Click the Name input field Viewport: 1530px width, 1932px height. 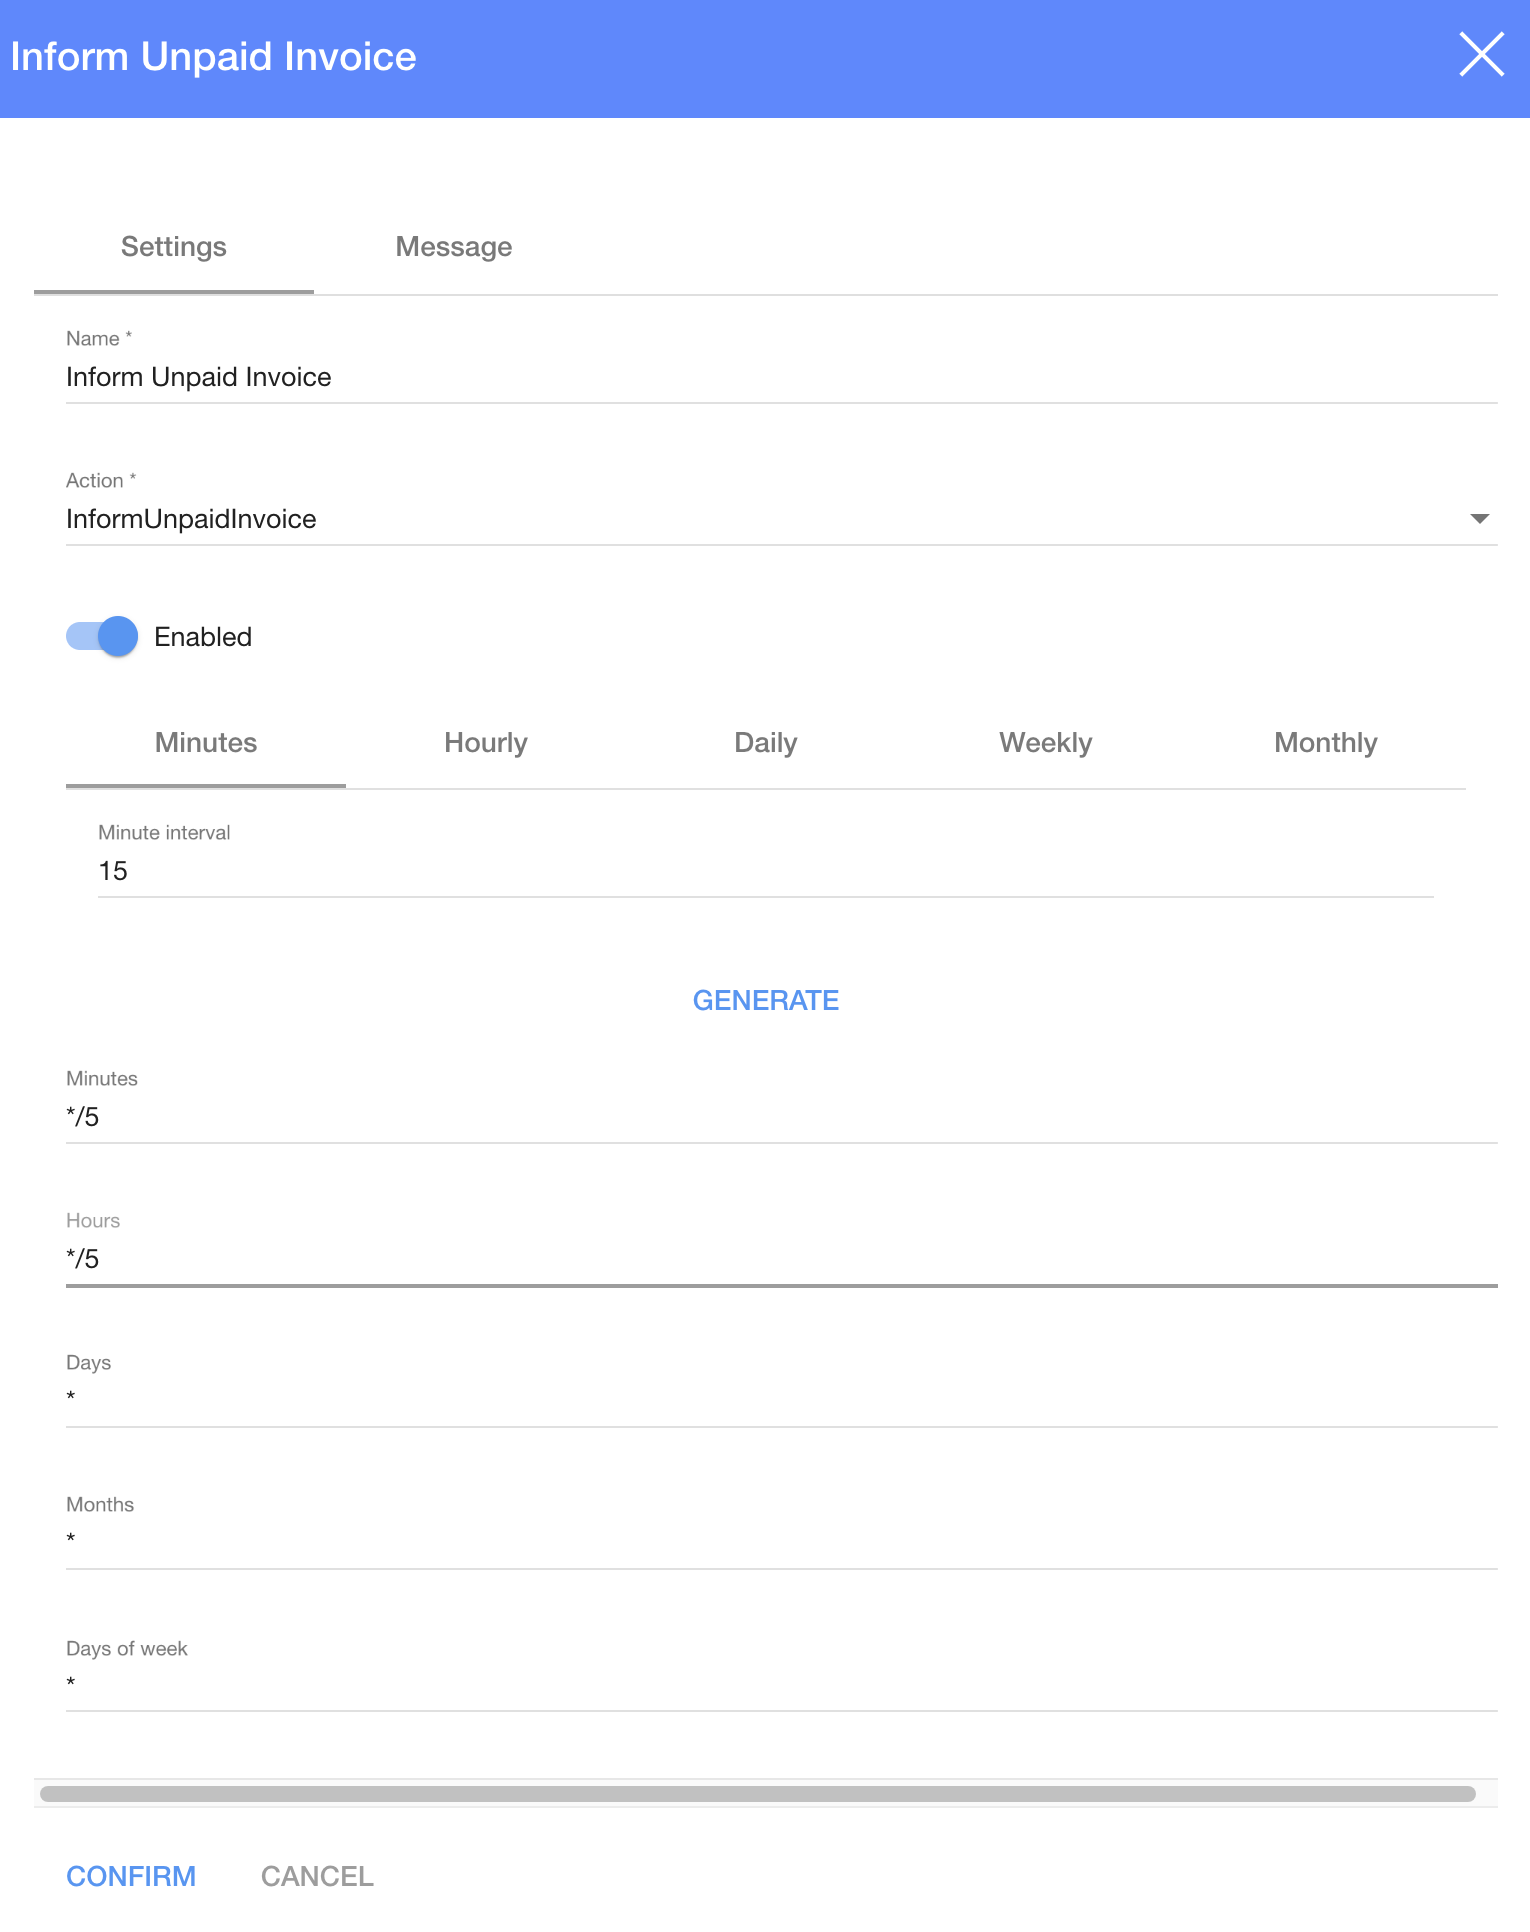pos(780,377)
